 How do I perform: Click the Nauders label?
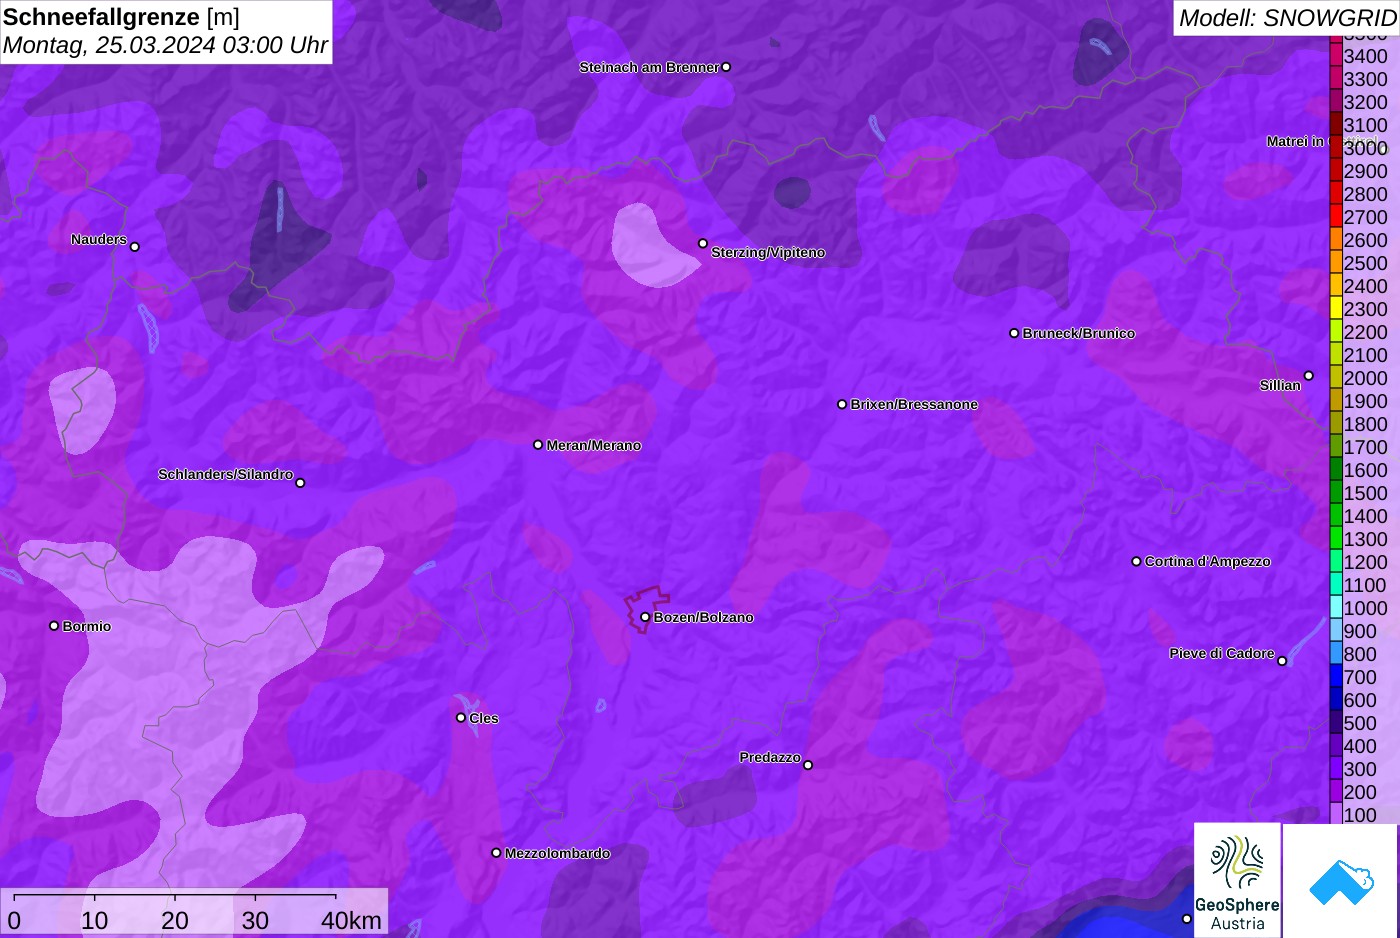point(99,239)
